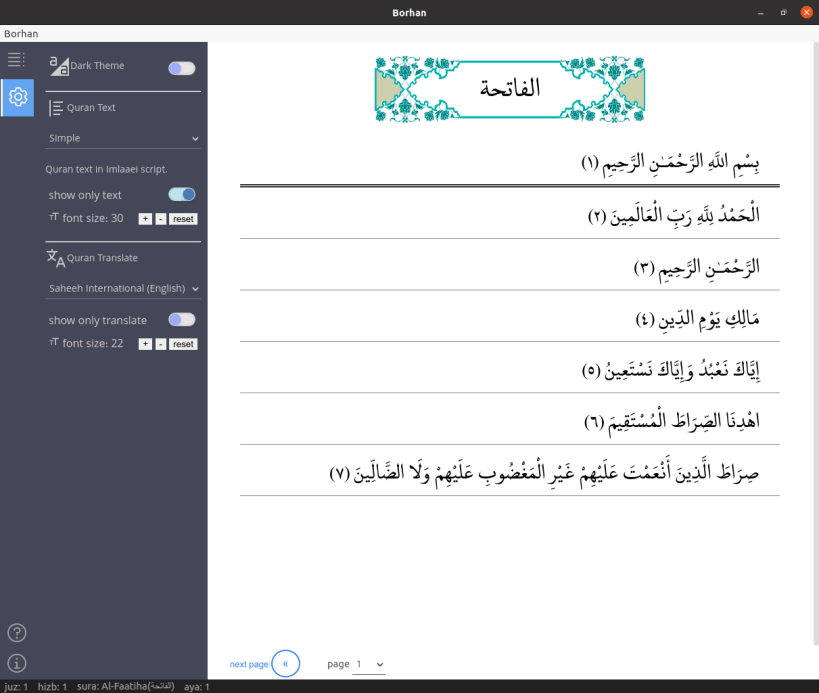Screen dimensions: 819x693
Task: Increase Quran text font size 30
Action: 145,219
